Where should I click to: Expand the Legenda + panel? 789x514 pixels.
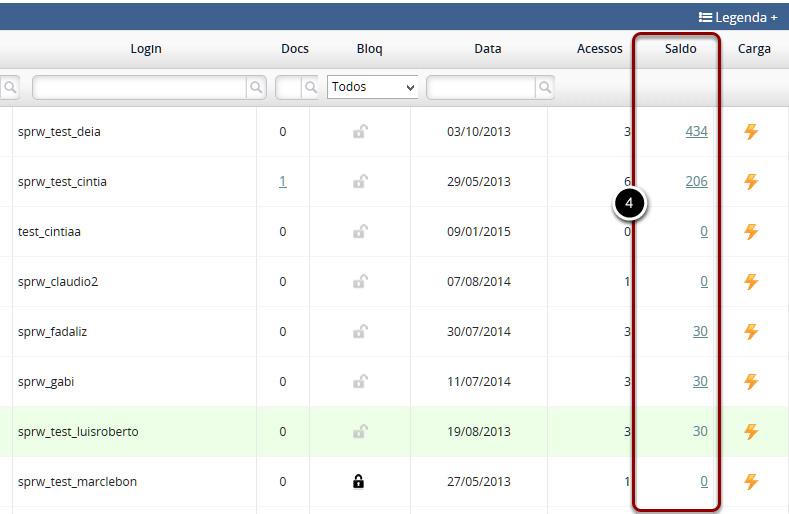738,17
